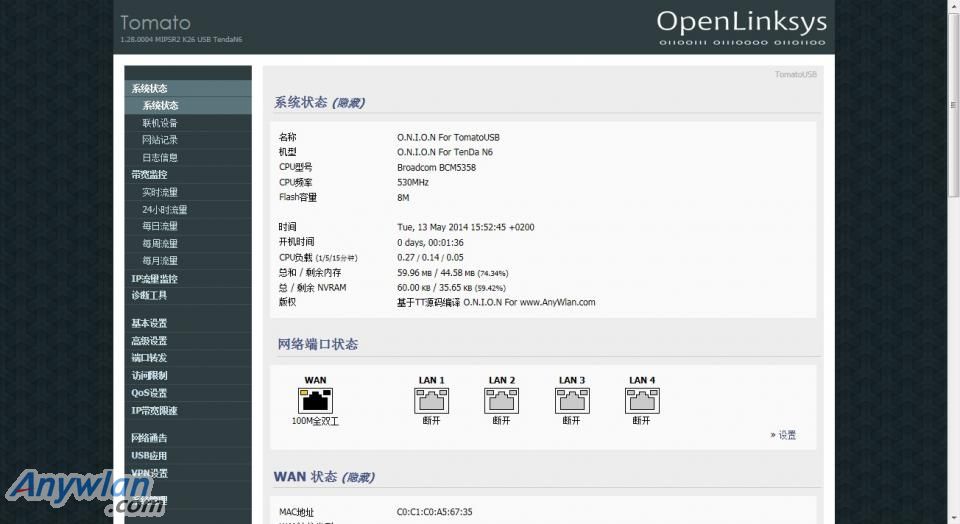The width and height of the screenshot is (960, 524).
Task: Click the uptime value 0 days, 00:01:36
Action: (x=430, y=242)
